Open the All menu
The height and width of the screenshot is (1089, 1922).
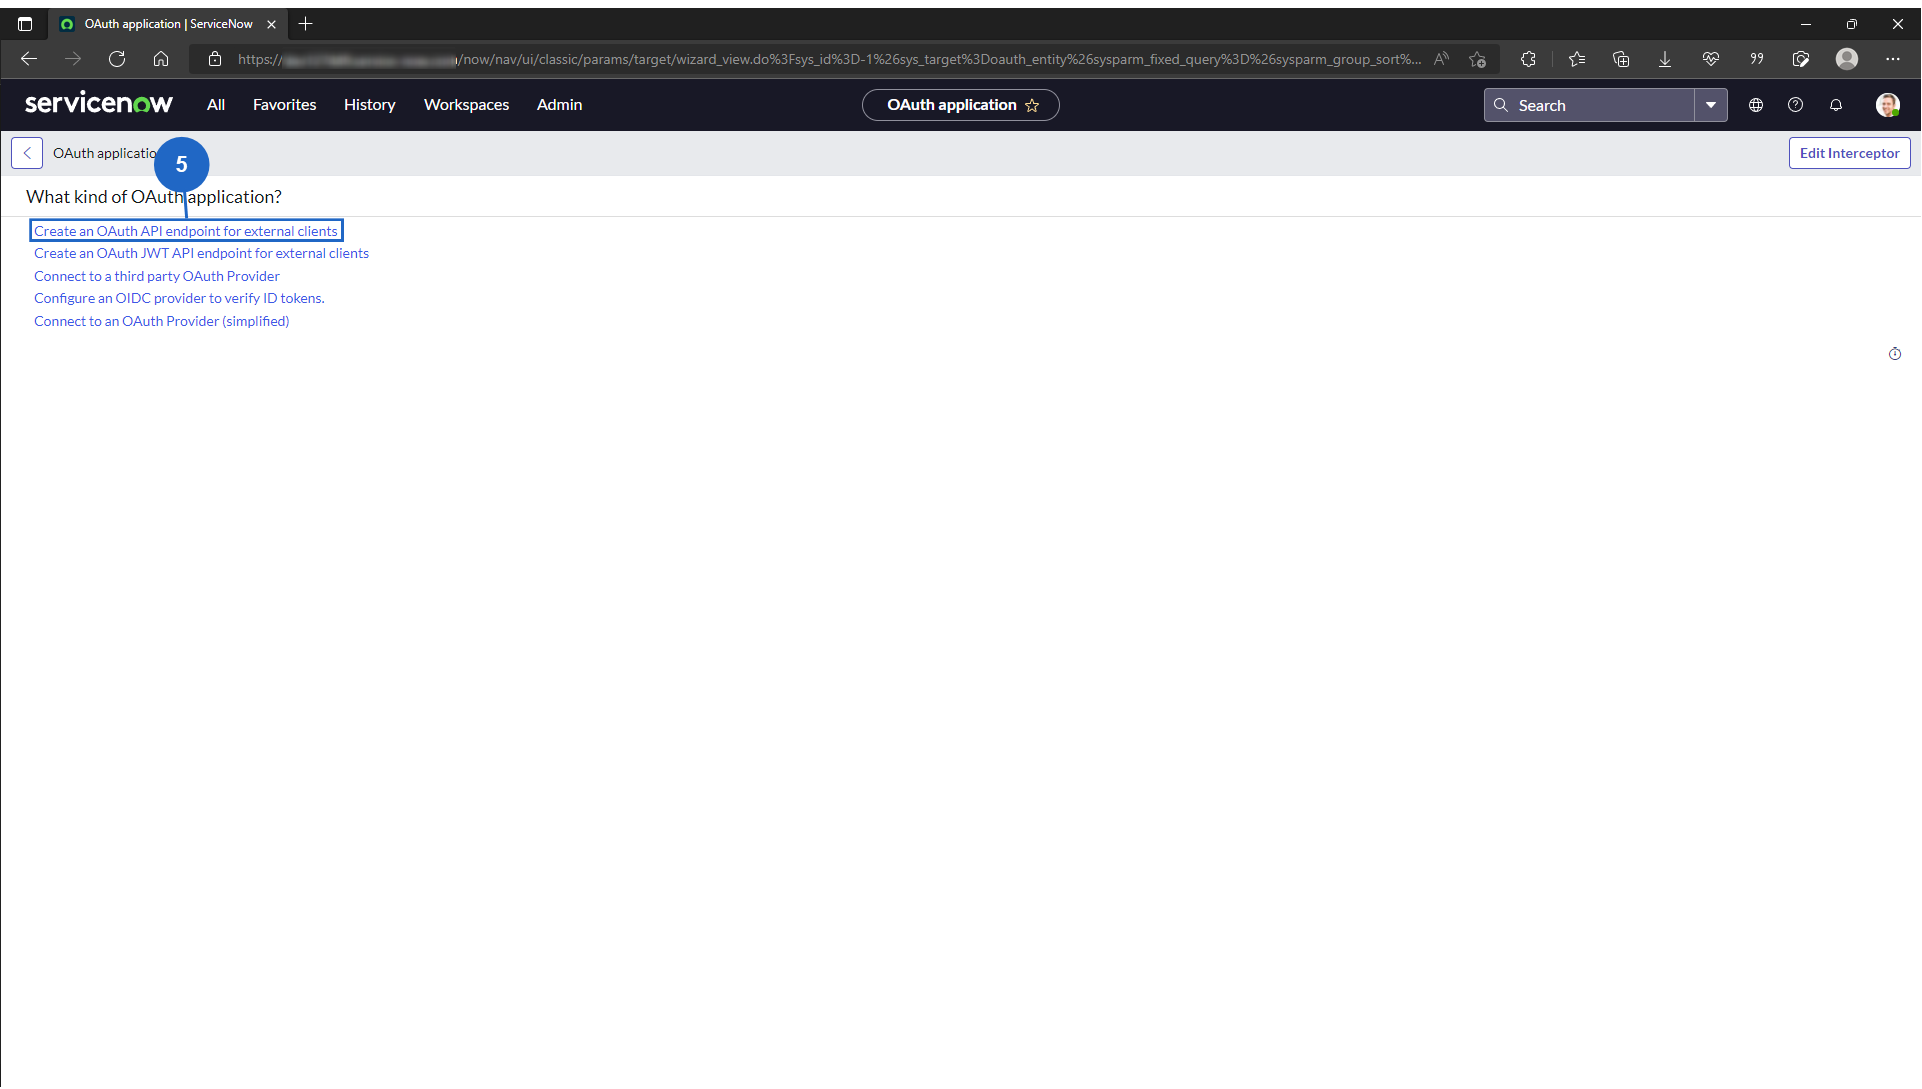click(215, 105)
